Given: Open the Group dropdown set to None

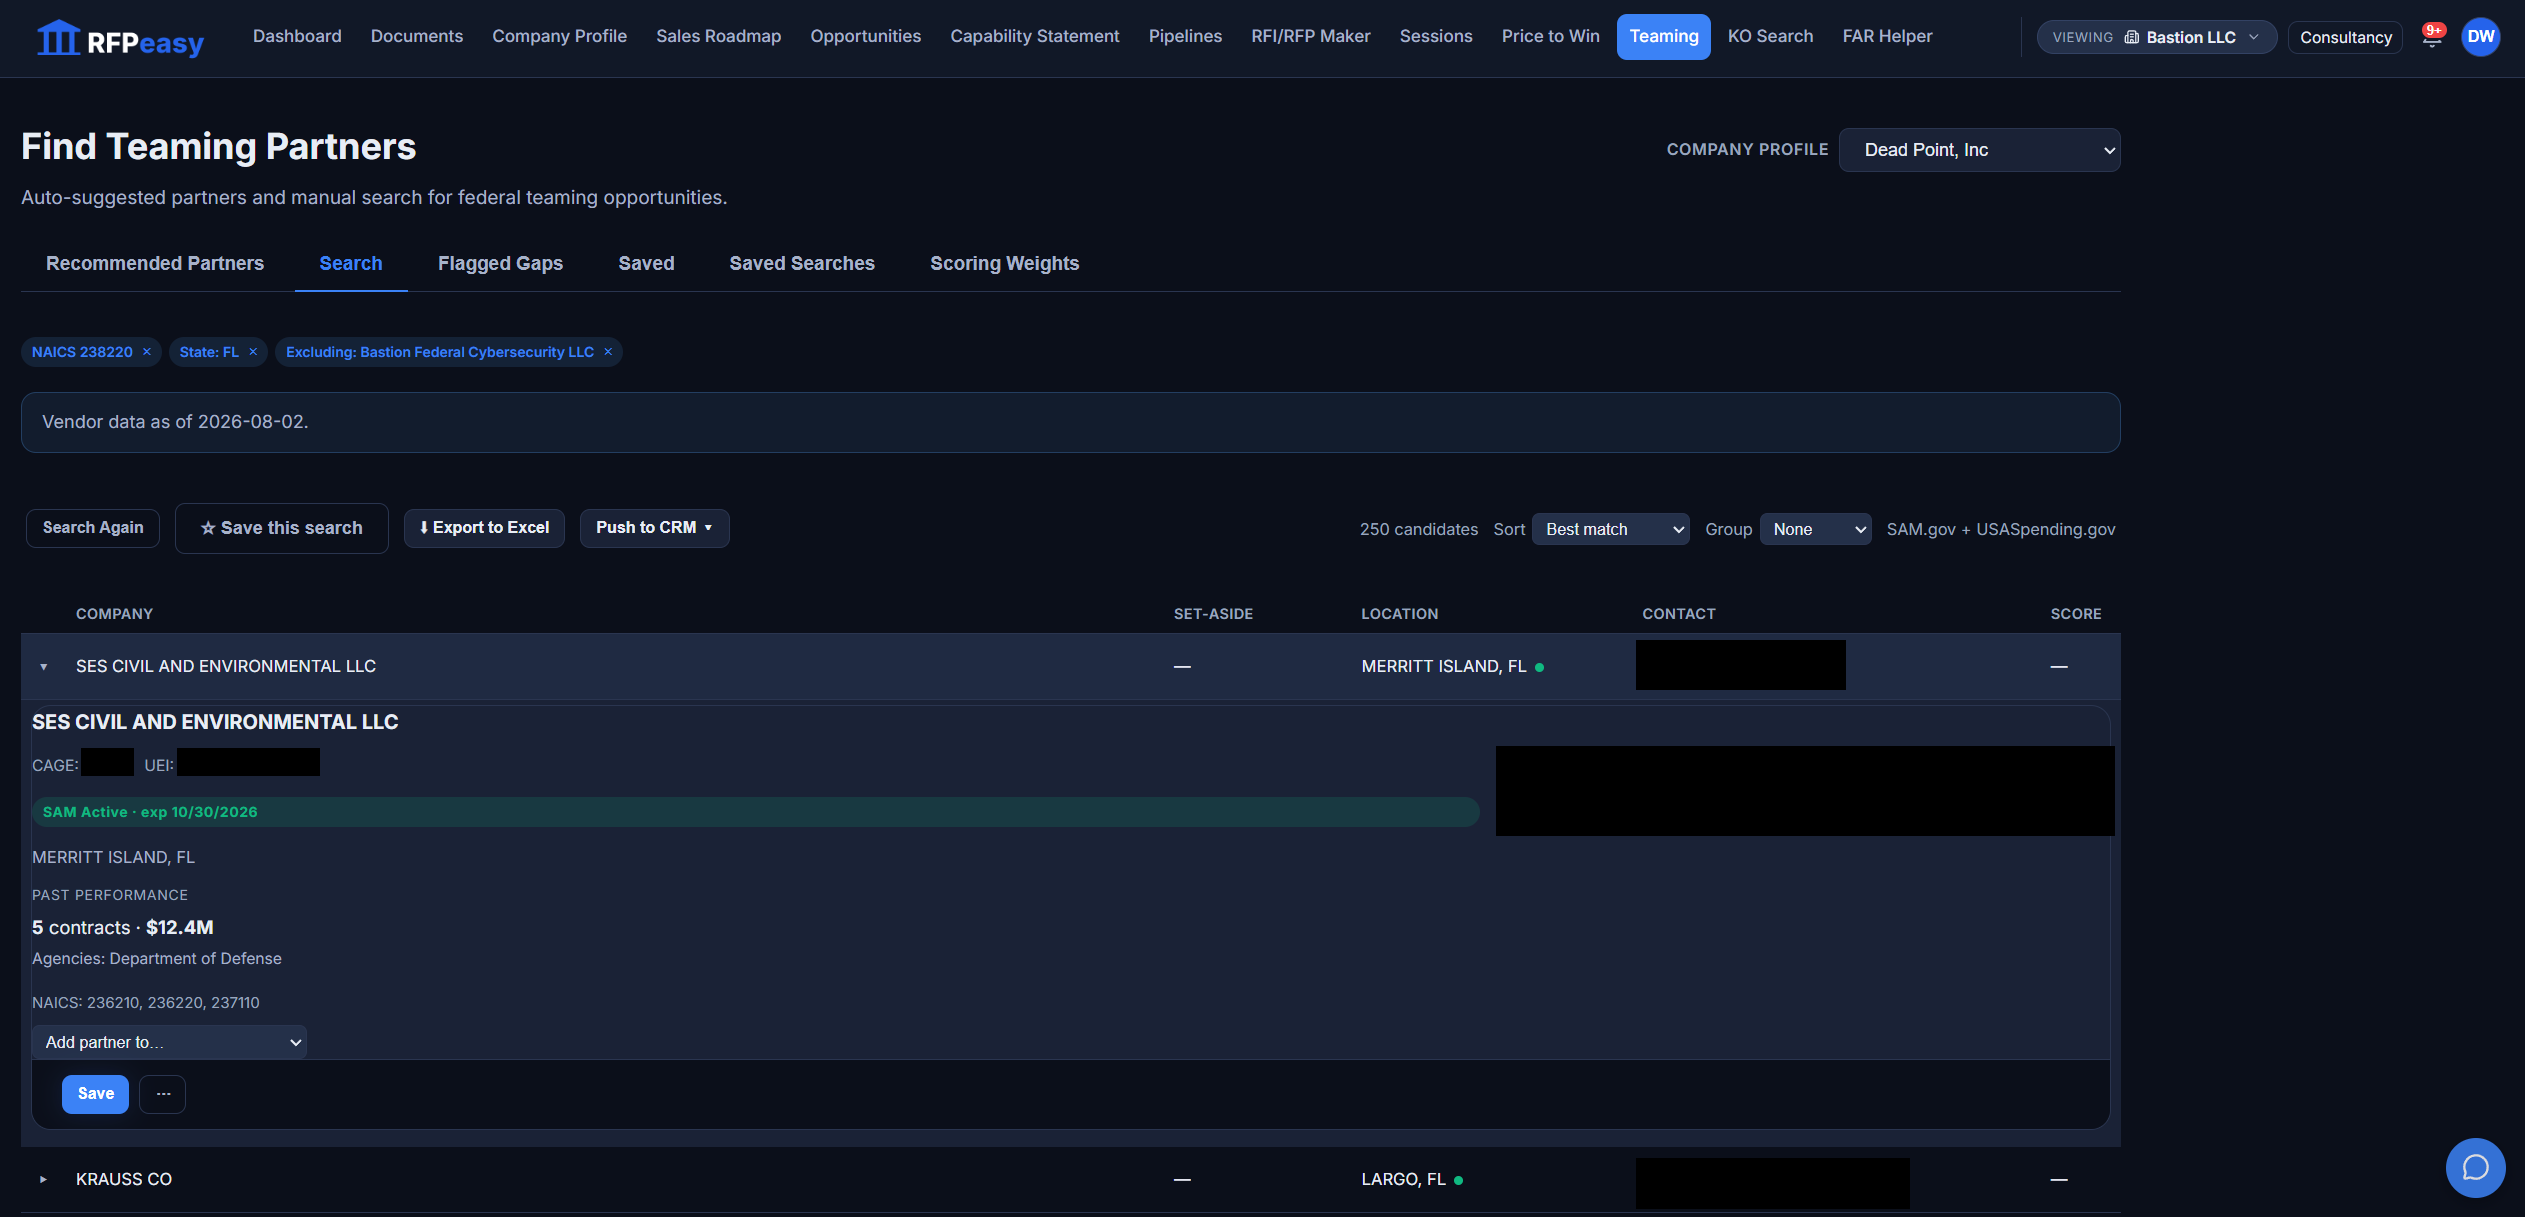Looking at the screenshot, I should point(1815,529).
